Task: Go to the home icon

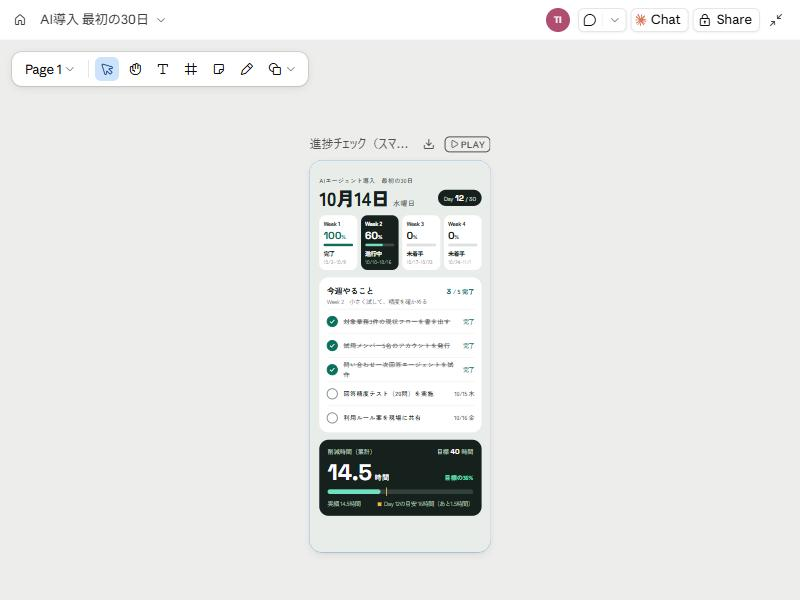Action: point(20,20)
